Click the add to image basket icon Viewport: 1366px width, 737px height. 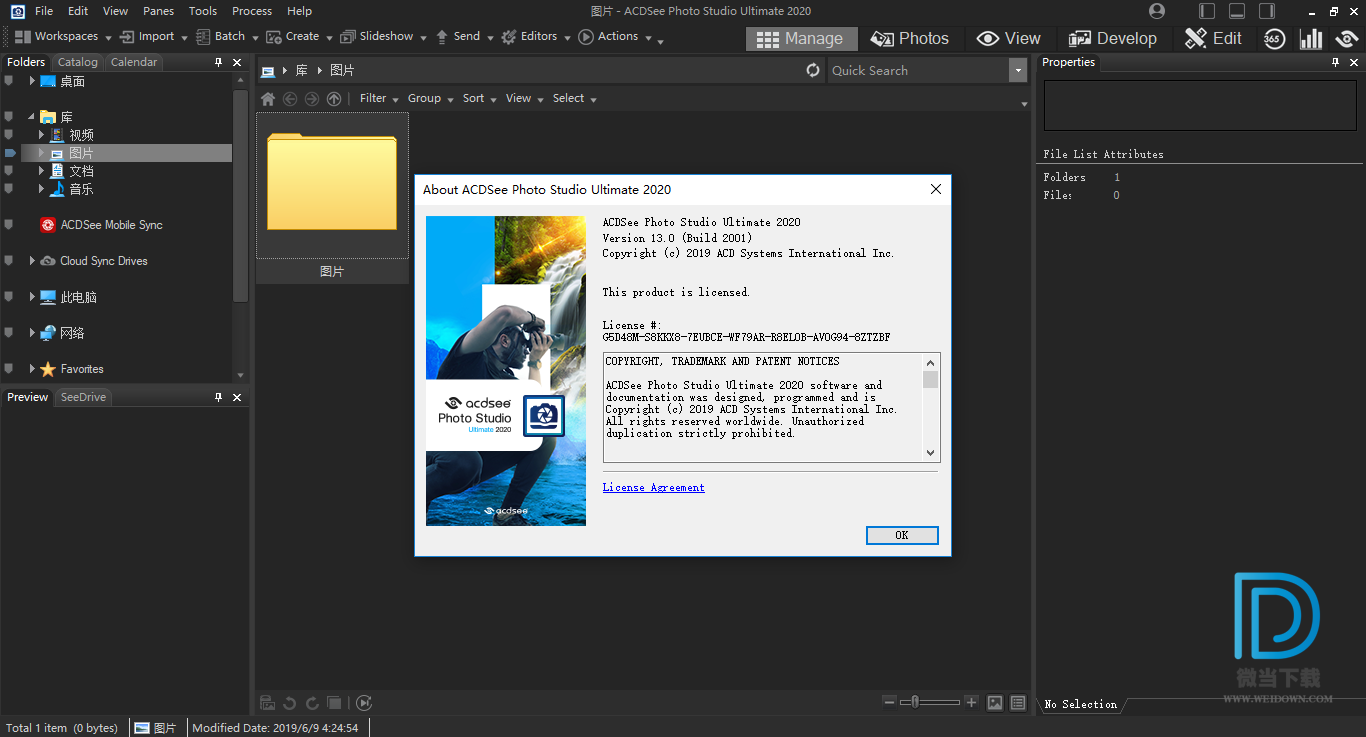tap(268, 703)
